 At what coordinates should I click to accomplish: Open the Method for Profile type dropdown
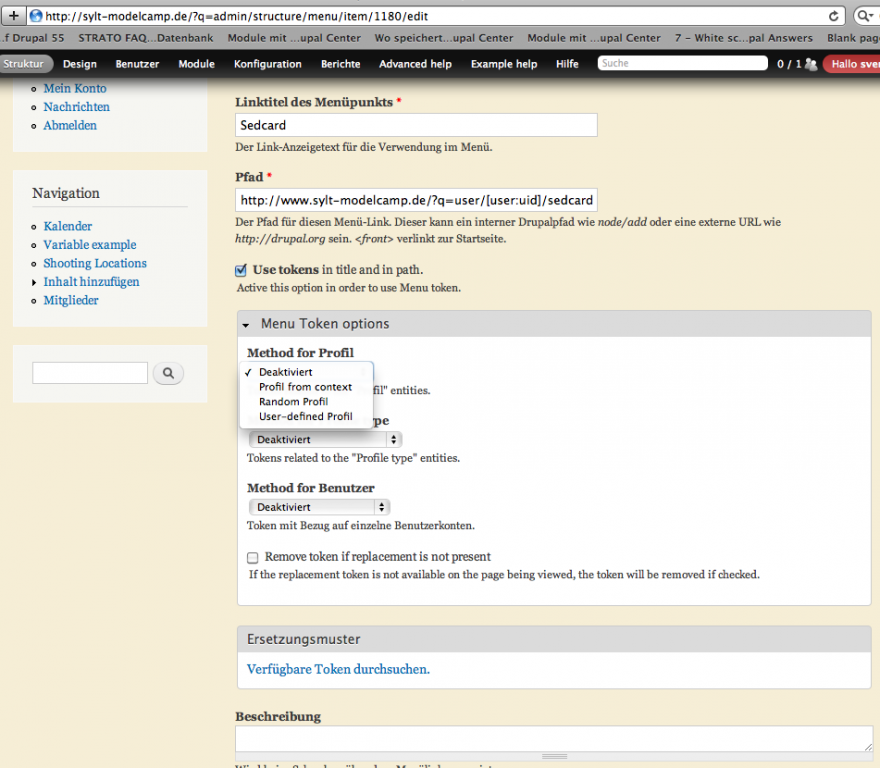325,439
